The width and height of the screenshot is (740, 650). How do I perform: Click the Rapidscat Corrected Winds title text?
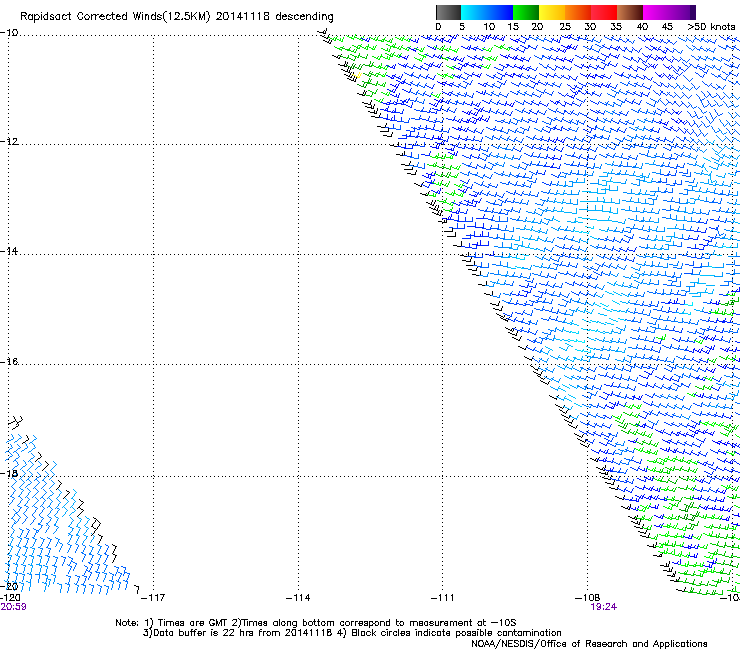pos(177,17)
